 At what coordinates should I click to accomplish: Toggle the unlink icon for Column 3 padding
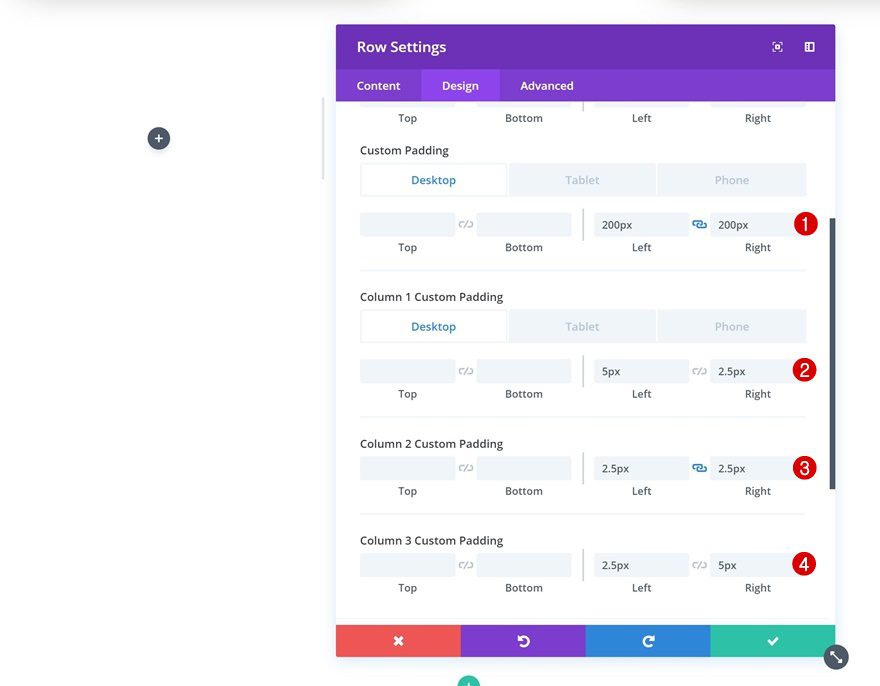click(699, 564)
